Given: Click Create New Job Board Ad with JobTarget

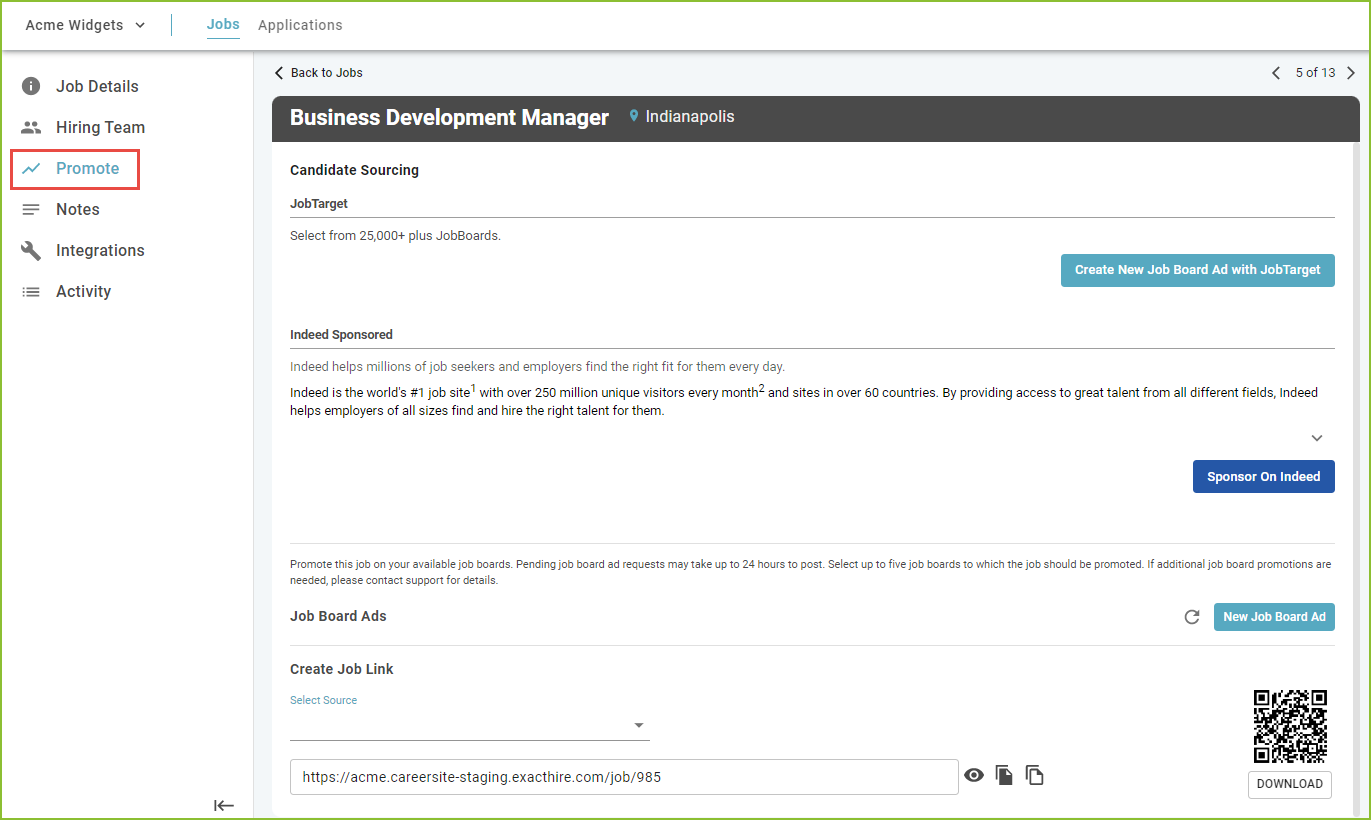Looking at the screenshot, I should [1198, 270].
